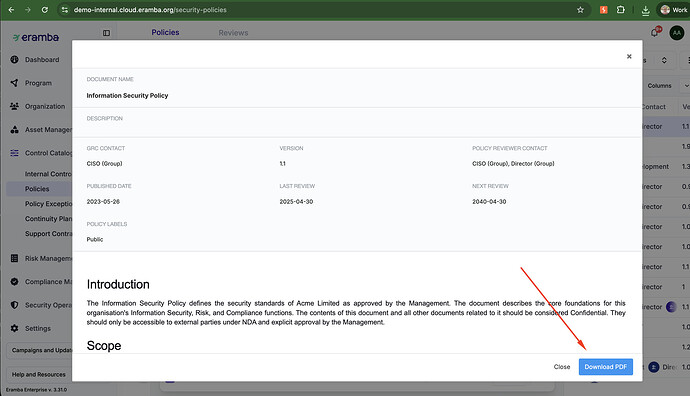The width and height of the screenshot is (690, 396).
Task: Click the next review date 2040-04-30
Action: tap(489, 202)
